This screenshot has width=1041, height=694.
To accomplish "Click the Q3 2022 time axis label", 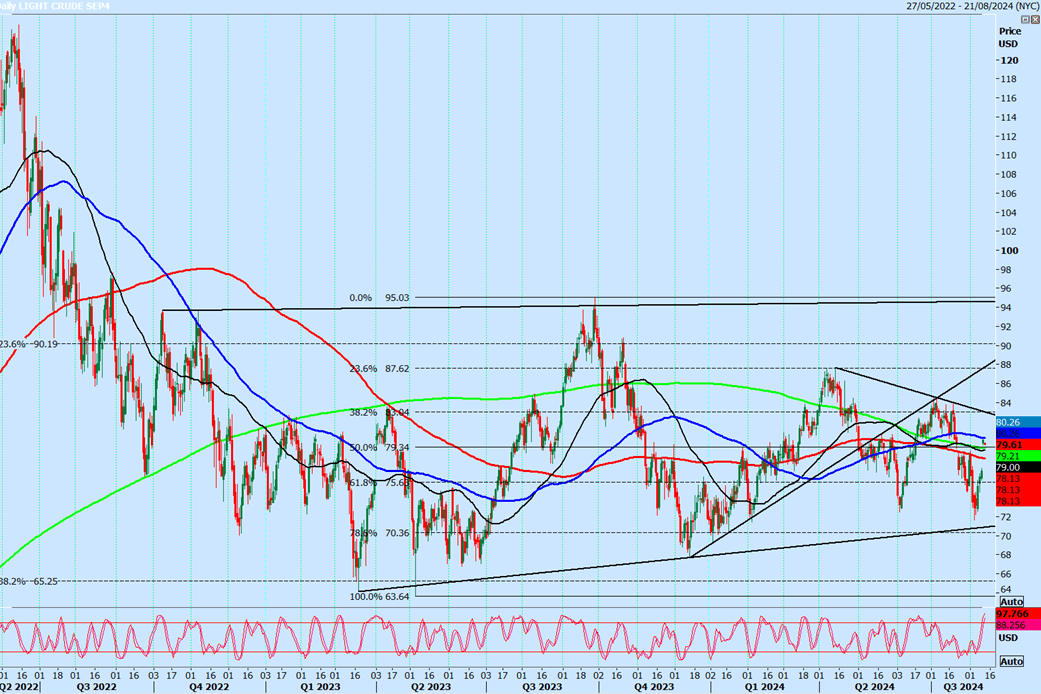I will 96,687.
